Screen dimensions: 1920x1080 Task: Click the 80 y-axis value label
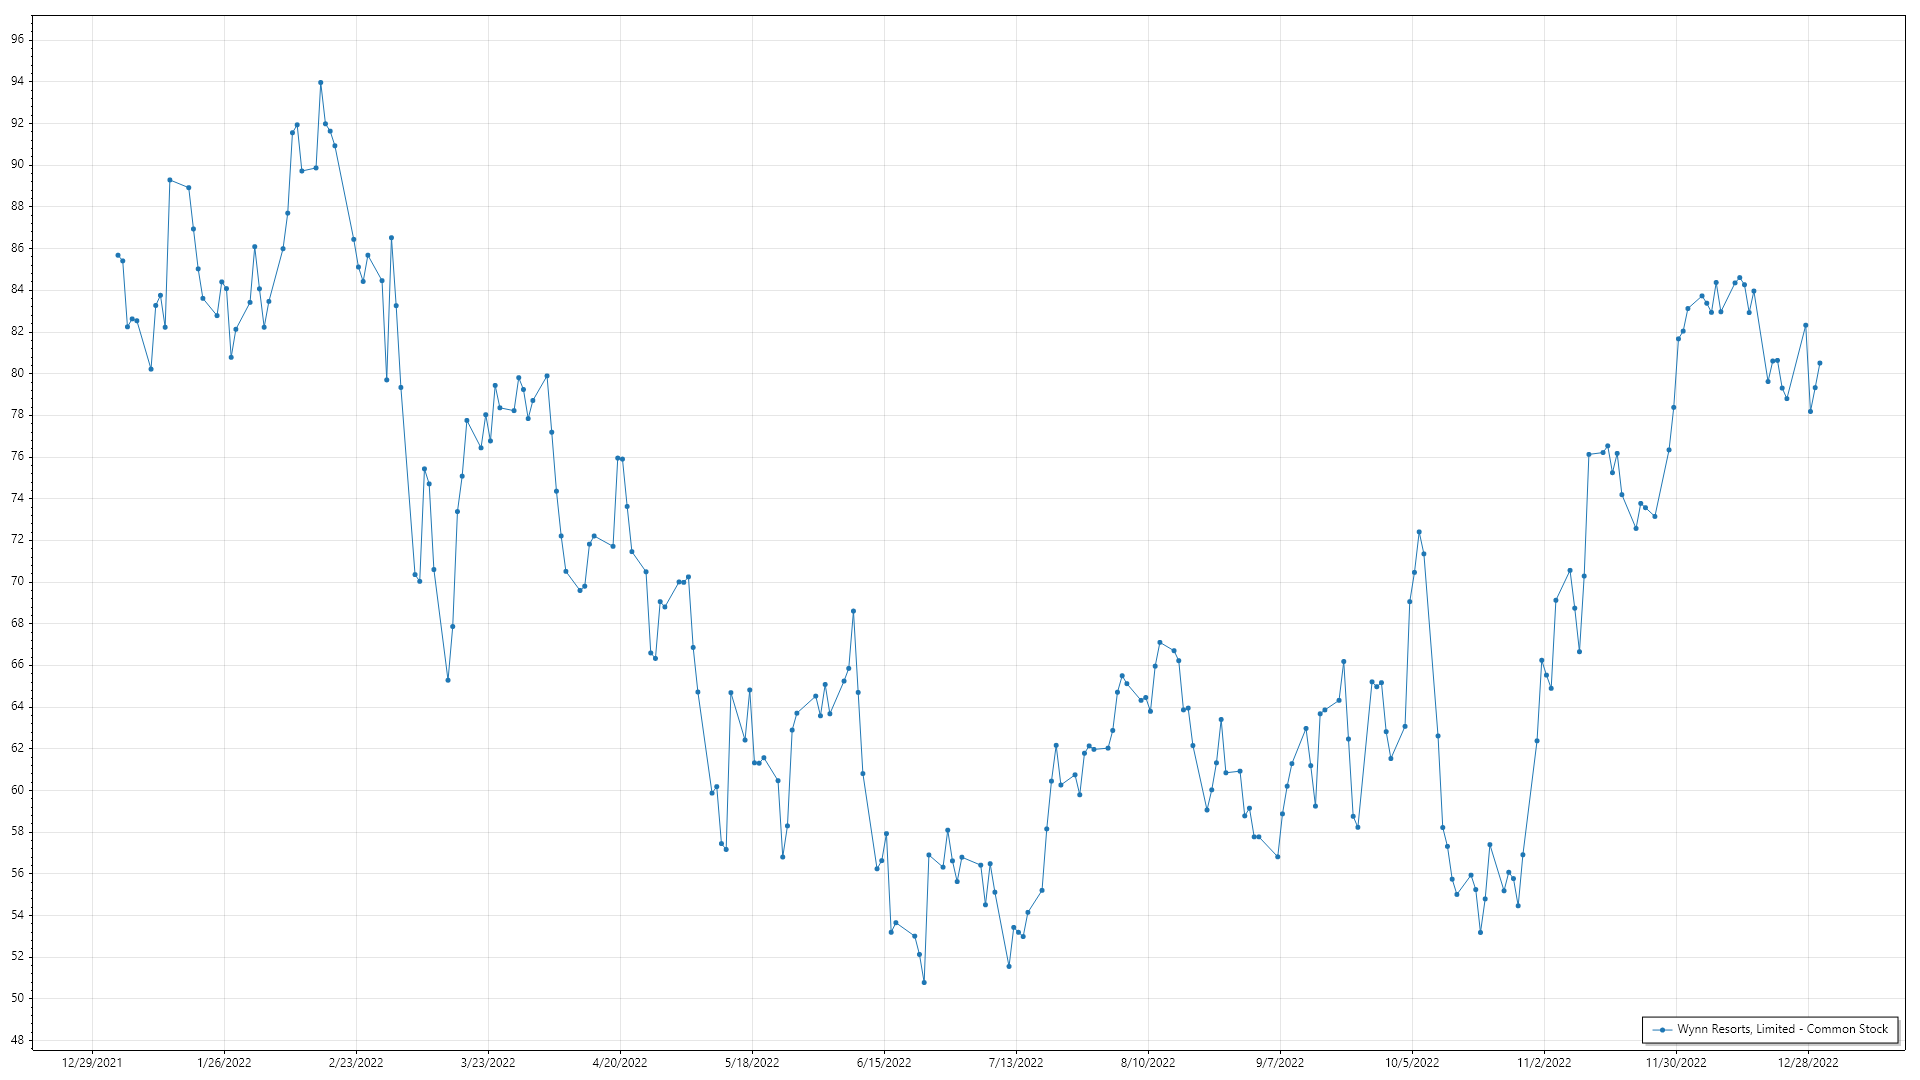click(x=18, y=373)
